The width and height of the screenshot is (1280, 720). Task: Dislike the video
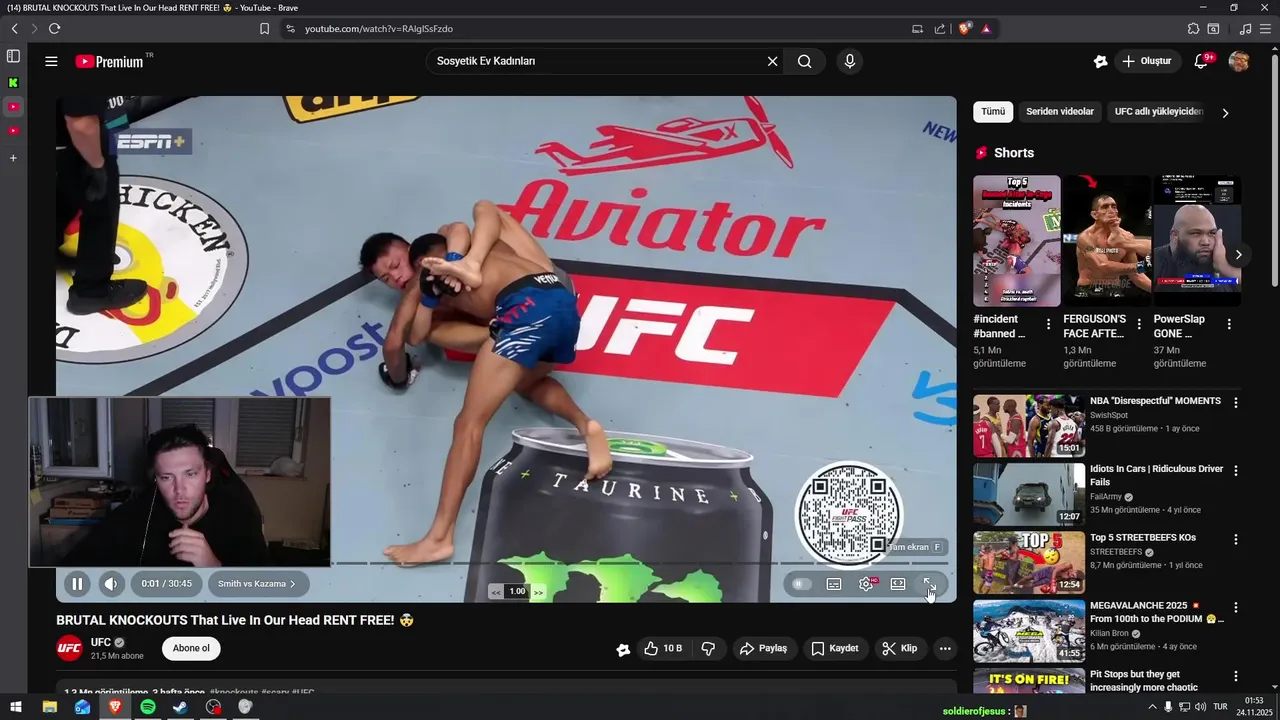point(708,649)
